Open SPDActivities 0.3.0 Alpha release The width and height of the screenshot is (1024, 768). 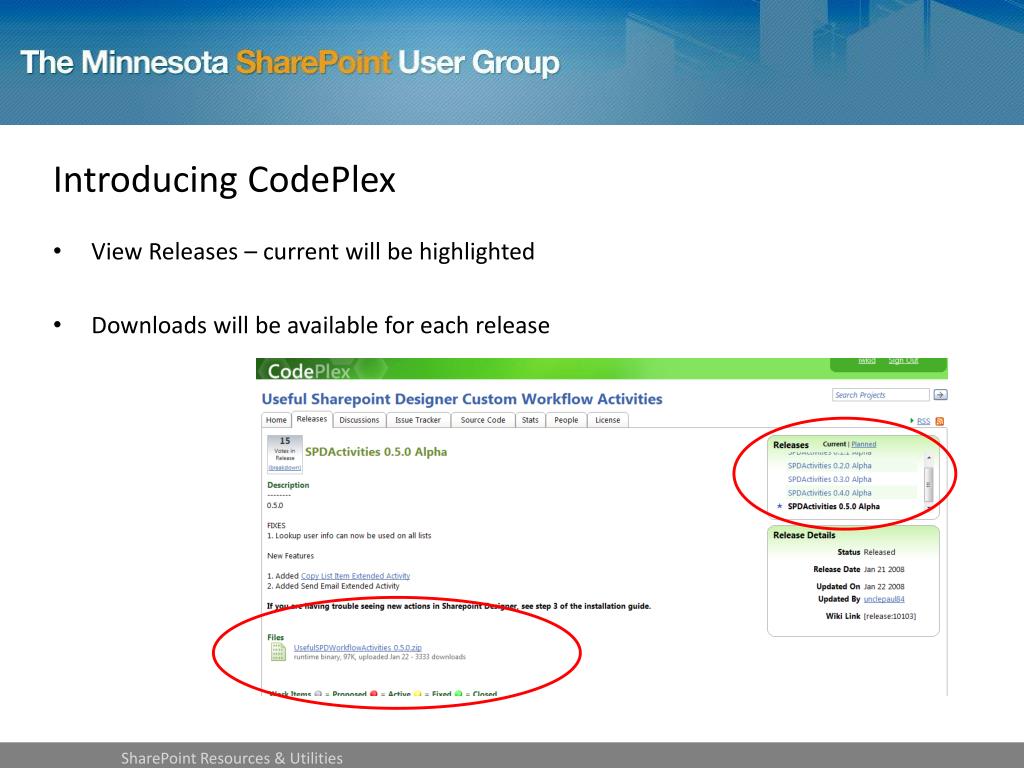tap(829, 479)
